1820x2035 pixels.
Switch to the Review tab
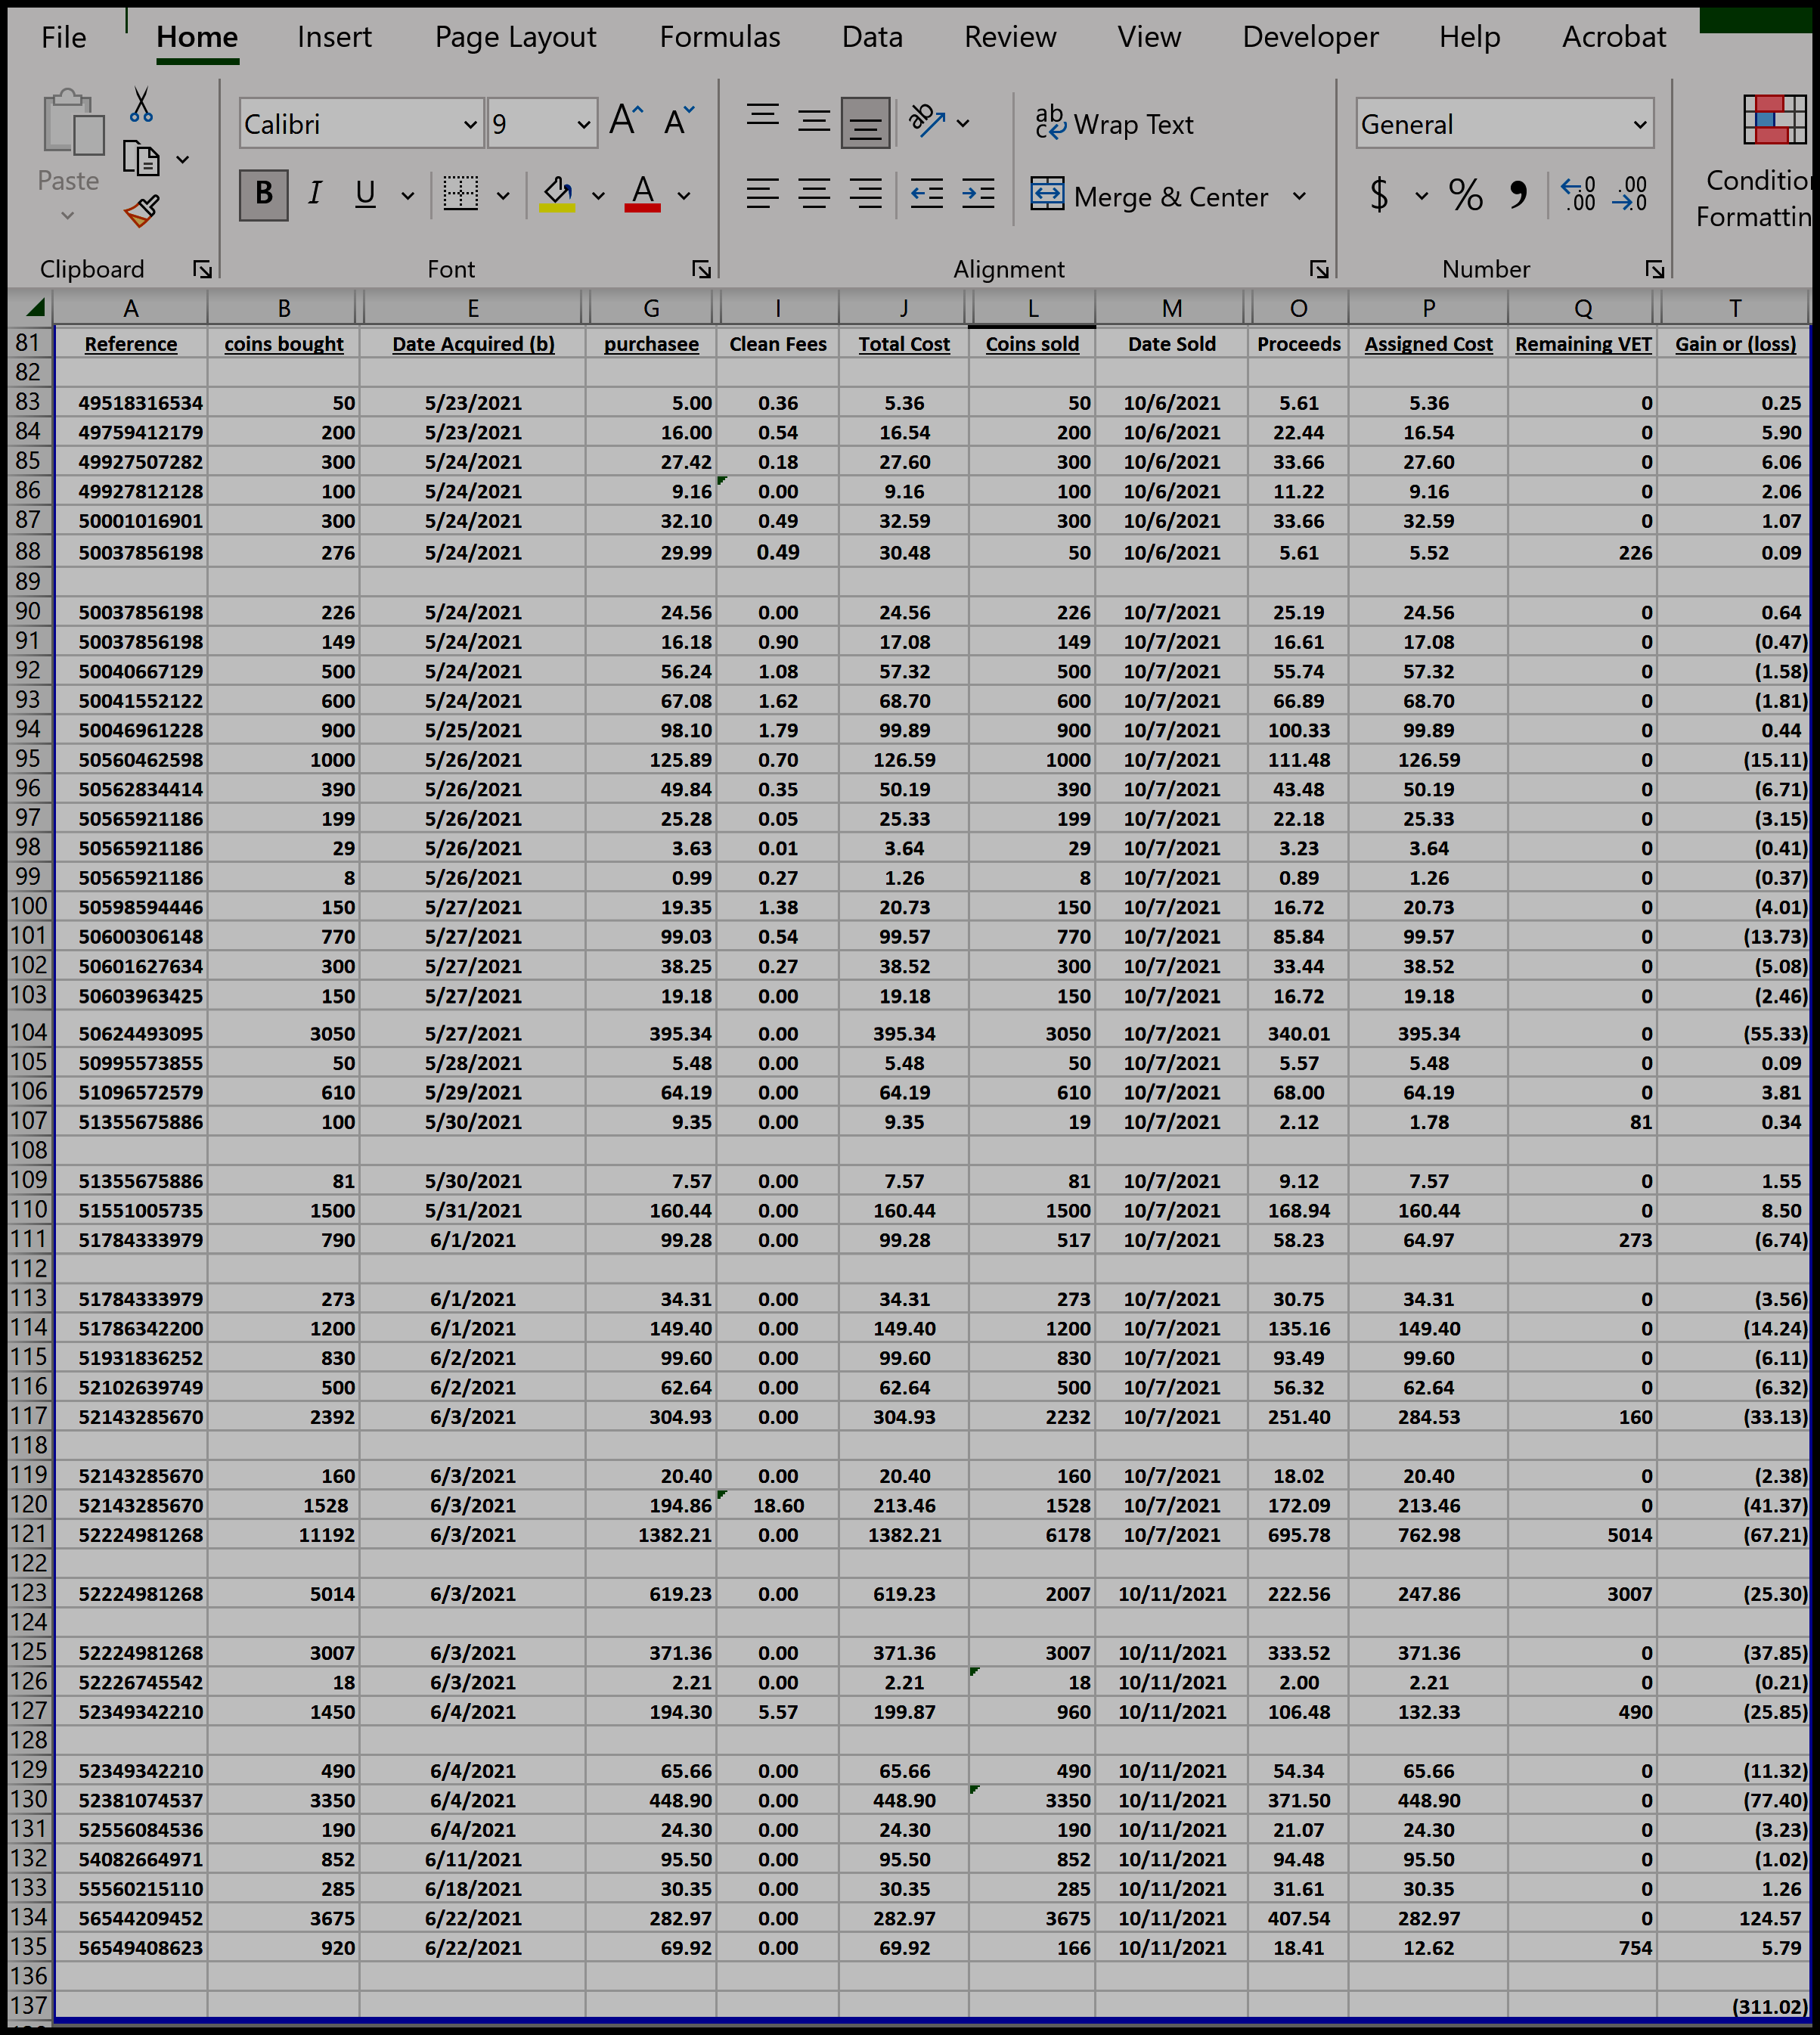coord(1010,37)
